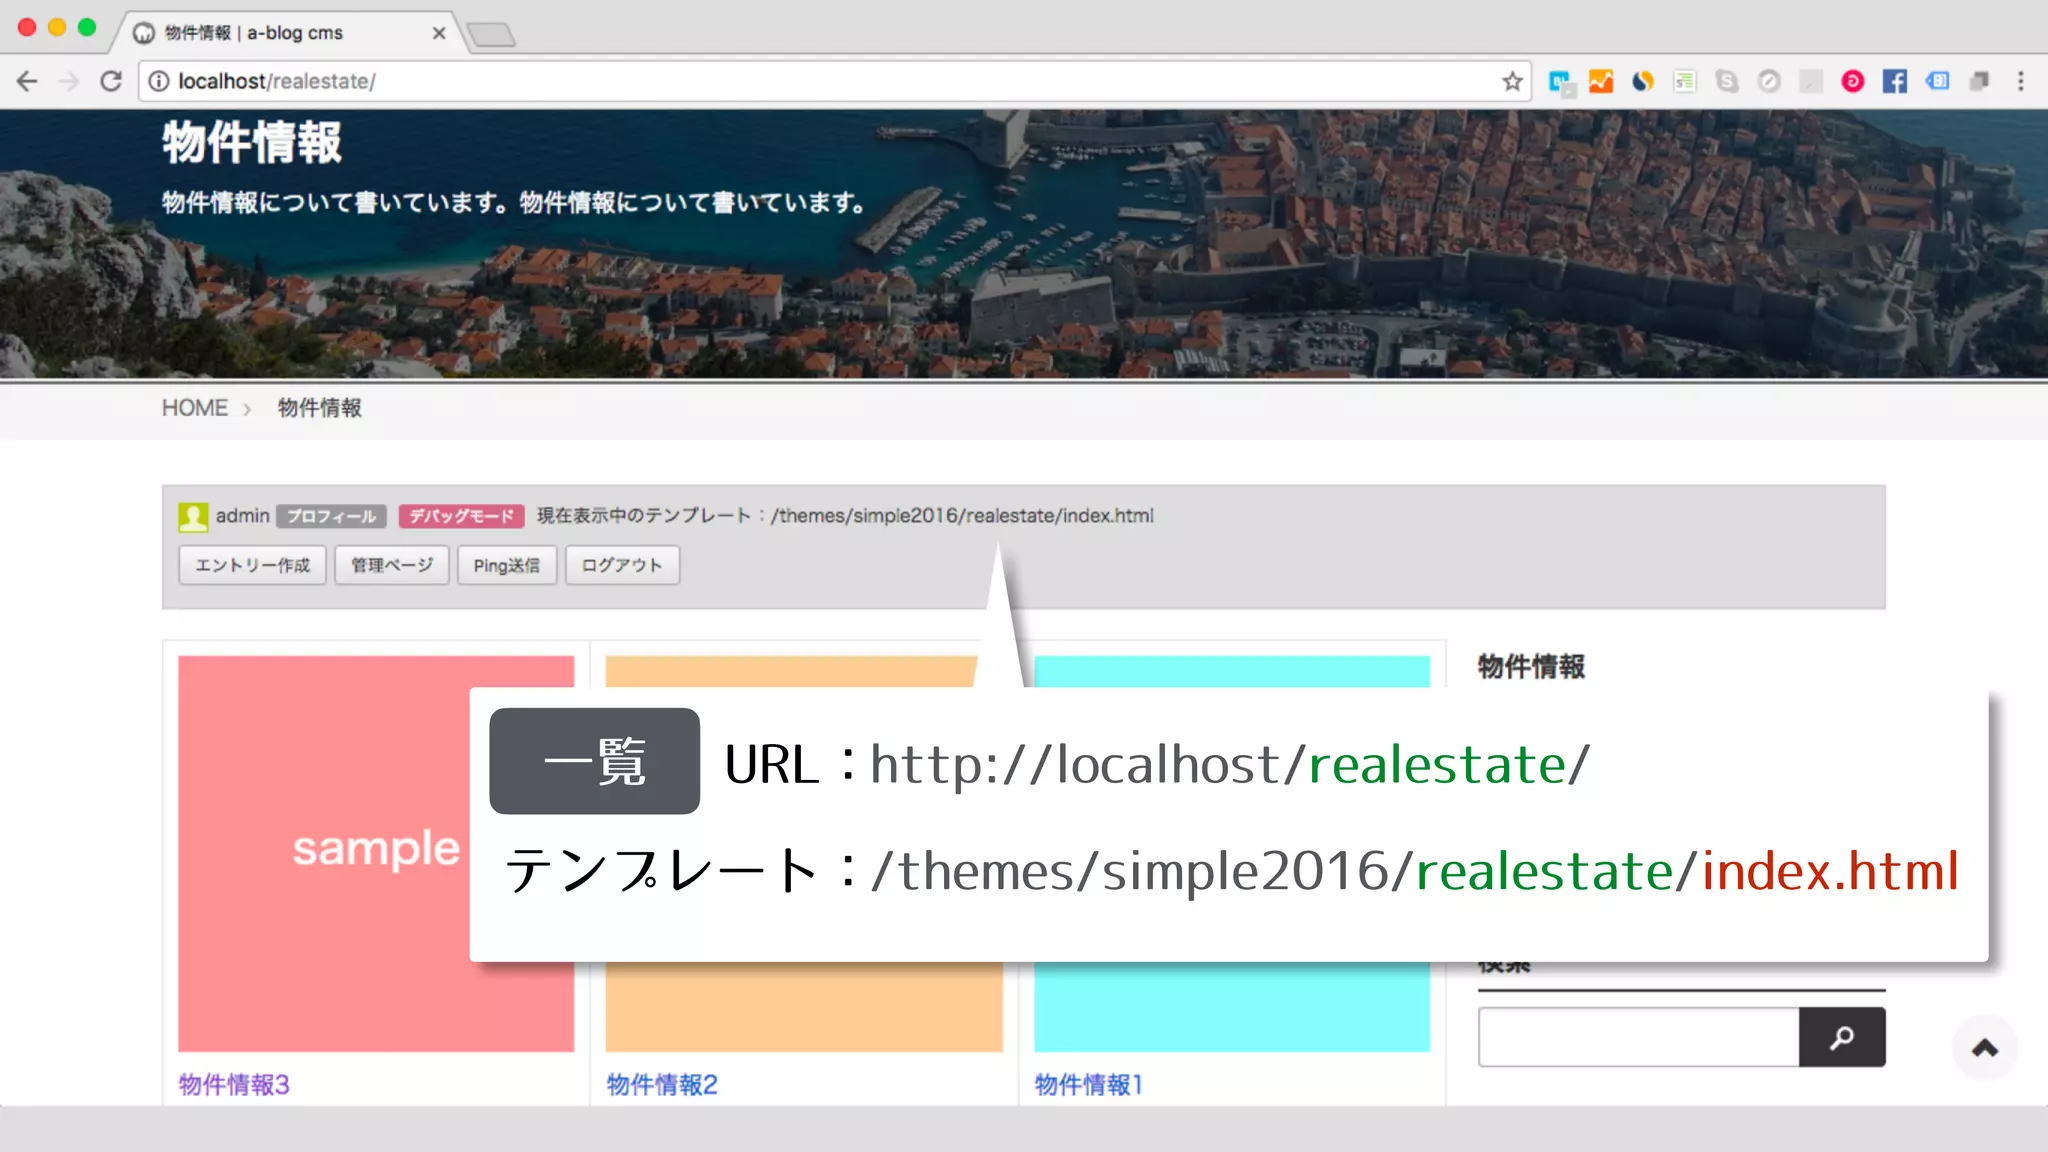This screenshot has height=1152, width=2048.
Task: Open the Chrome three-dot menu
Action: (2021, 81)
